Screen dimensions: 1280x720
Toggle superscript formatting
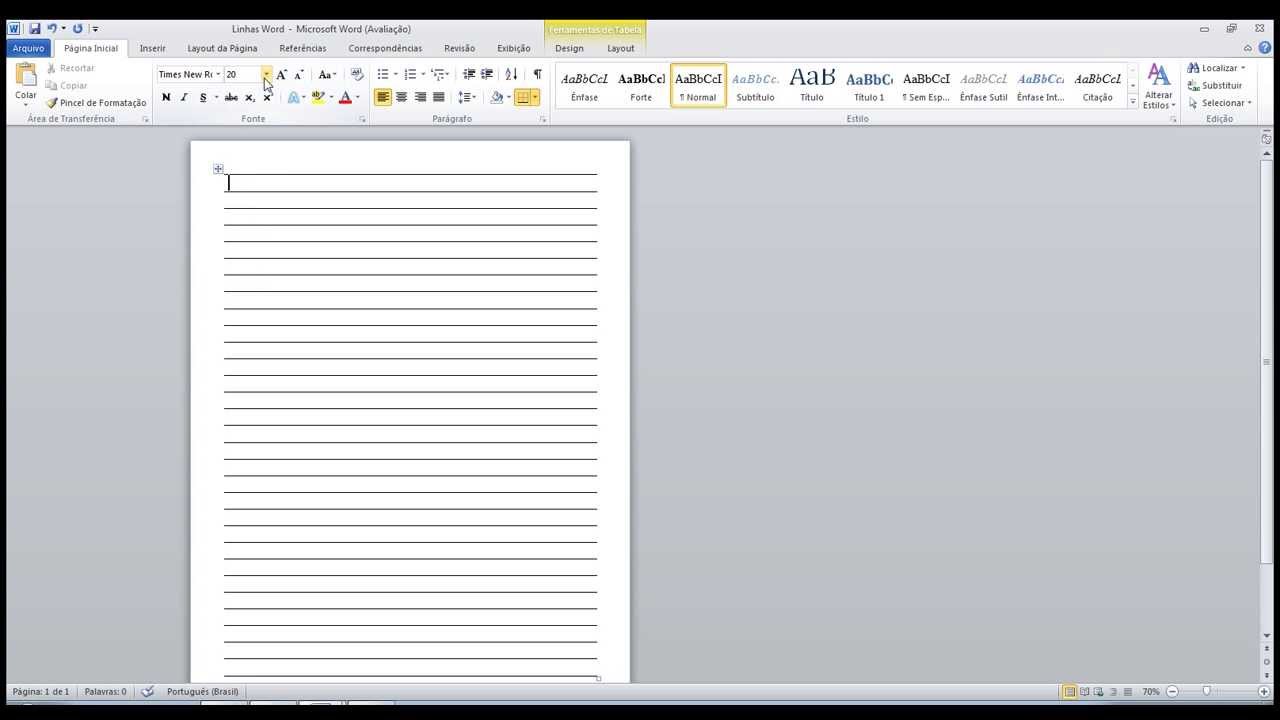click(267, 97)
